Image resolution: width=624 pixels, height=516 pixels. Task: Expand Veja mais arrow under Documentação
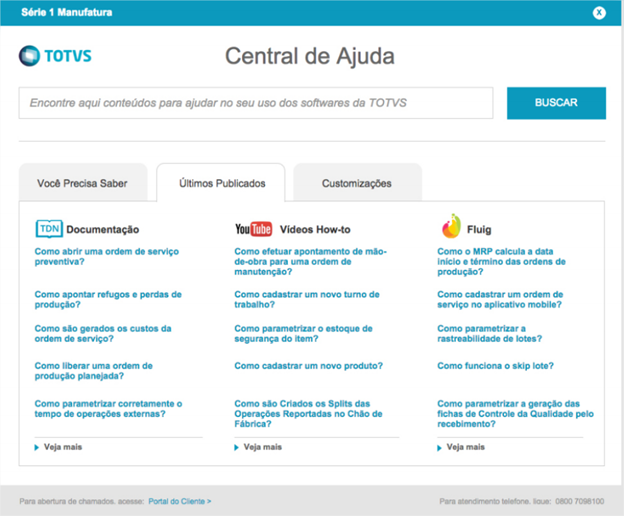tap(37, 448)
